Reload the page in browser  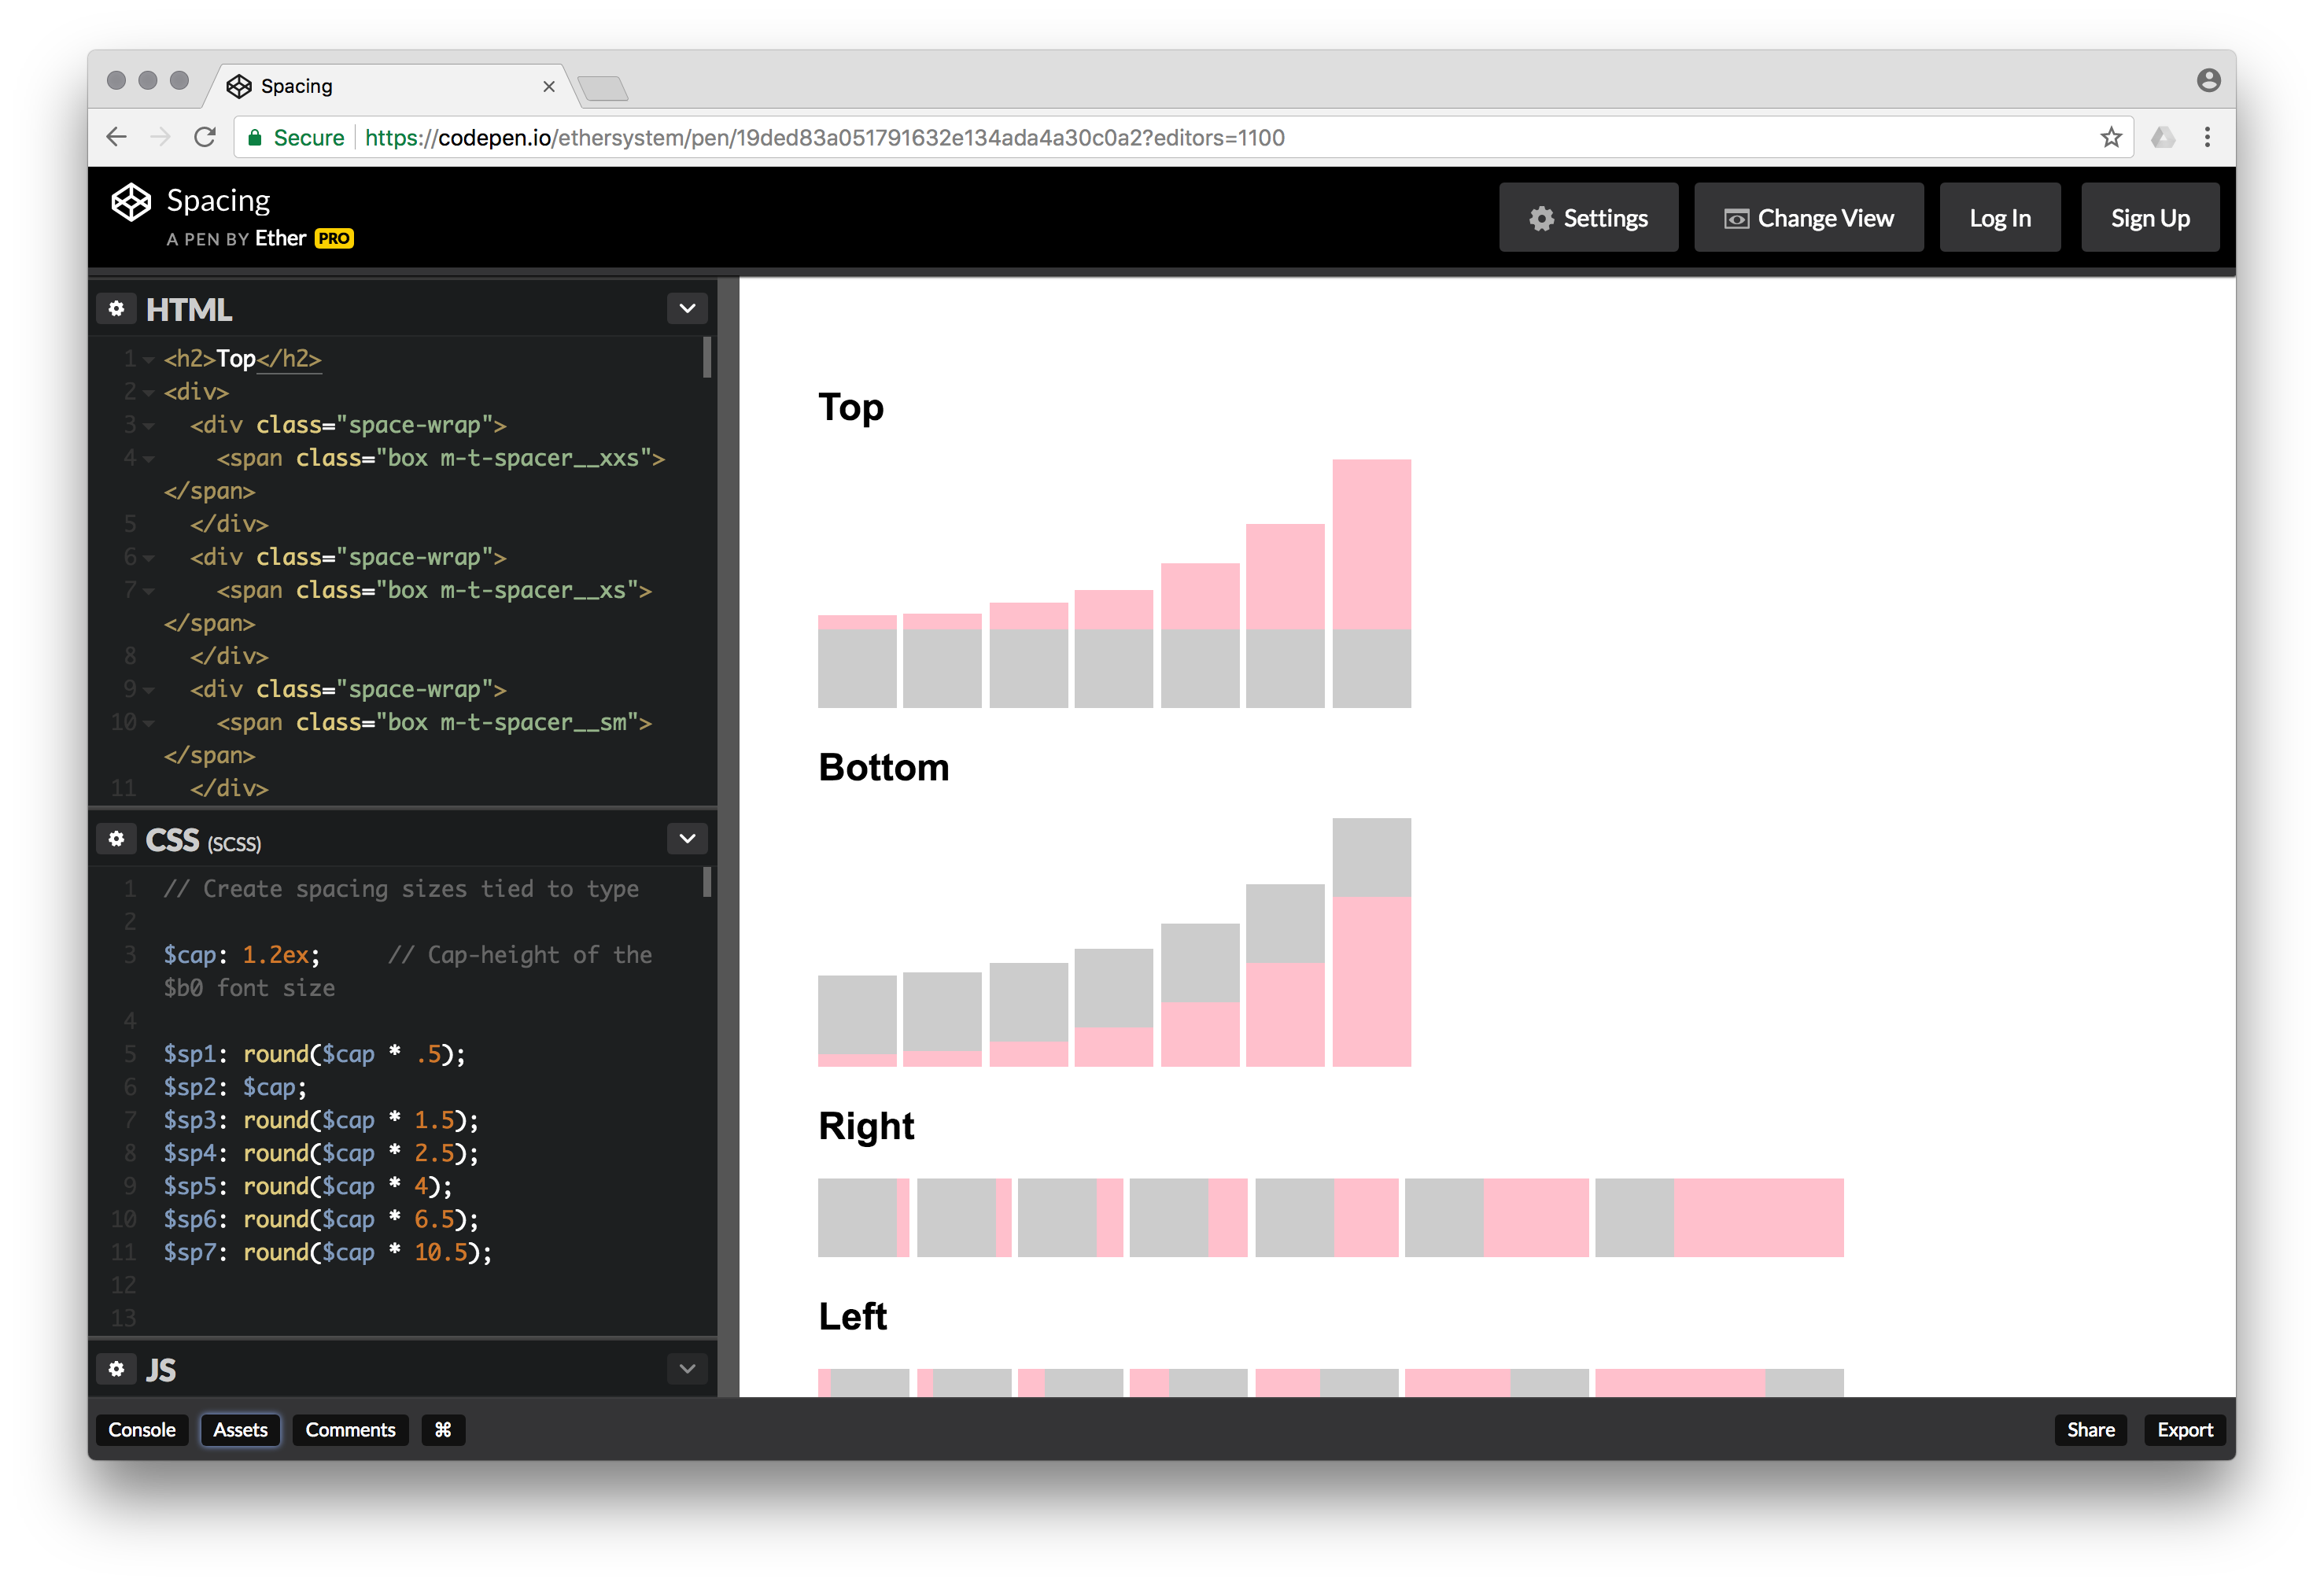pyautogui.click(x=205, y=138)
